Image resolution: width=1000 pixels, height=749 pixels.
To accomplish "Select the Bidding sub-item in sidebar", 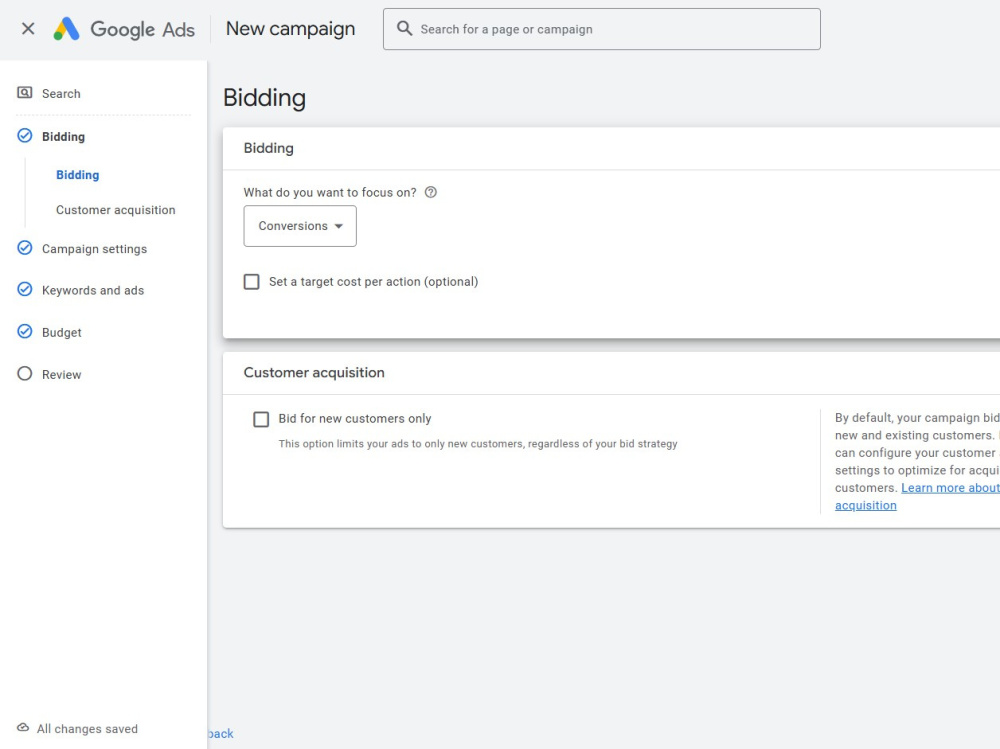I will pyautogui.click(x=77, y=175).
